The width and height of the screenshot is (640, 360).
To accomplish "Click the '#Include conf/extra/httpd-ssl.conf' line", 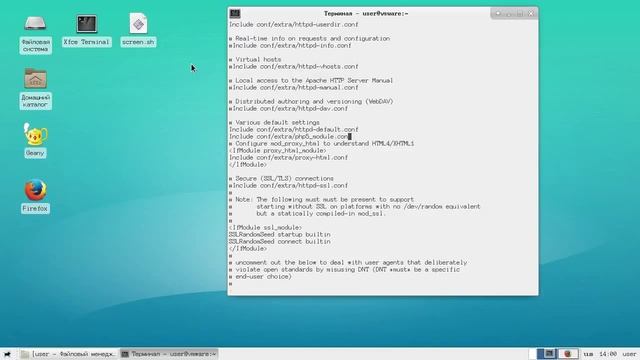I will click(x=288, y=185).
